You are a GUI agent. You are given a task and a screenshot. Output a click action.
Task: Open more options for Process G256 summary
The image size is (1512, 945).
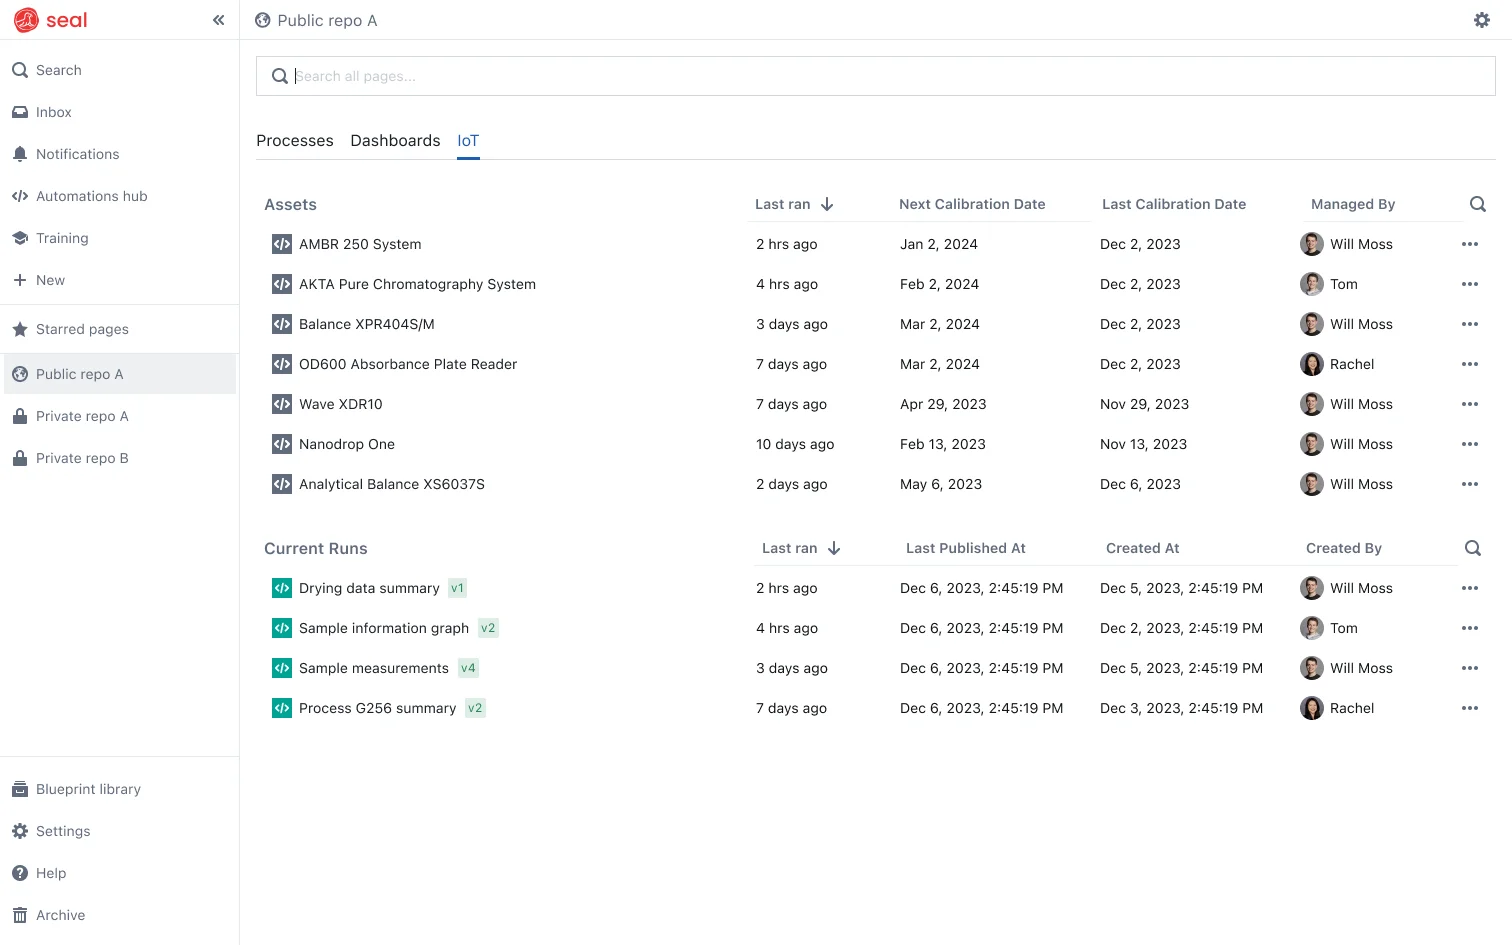click(x=1469, y=708)
